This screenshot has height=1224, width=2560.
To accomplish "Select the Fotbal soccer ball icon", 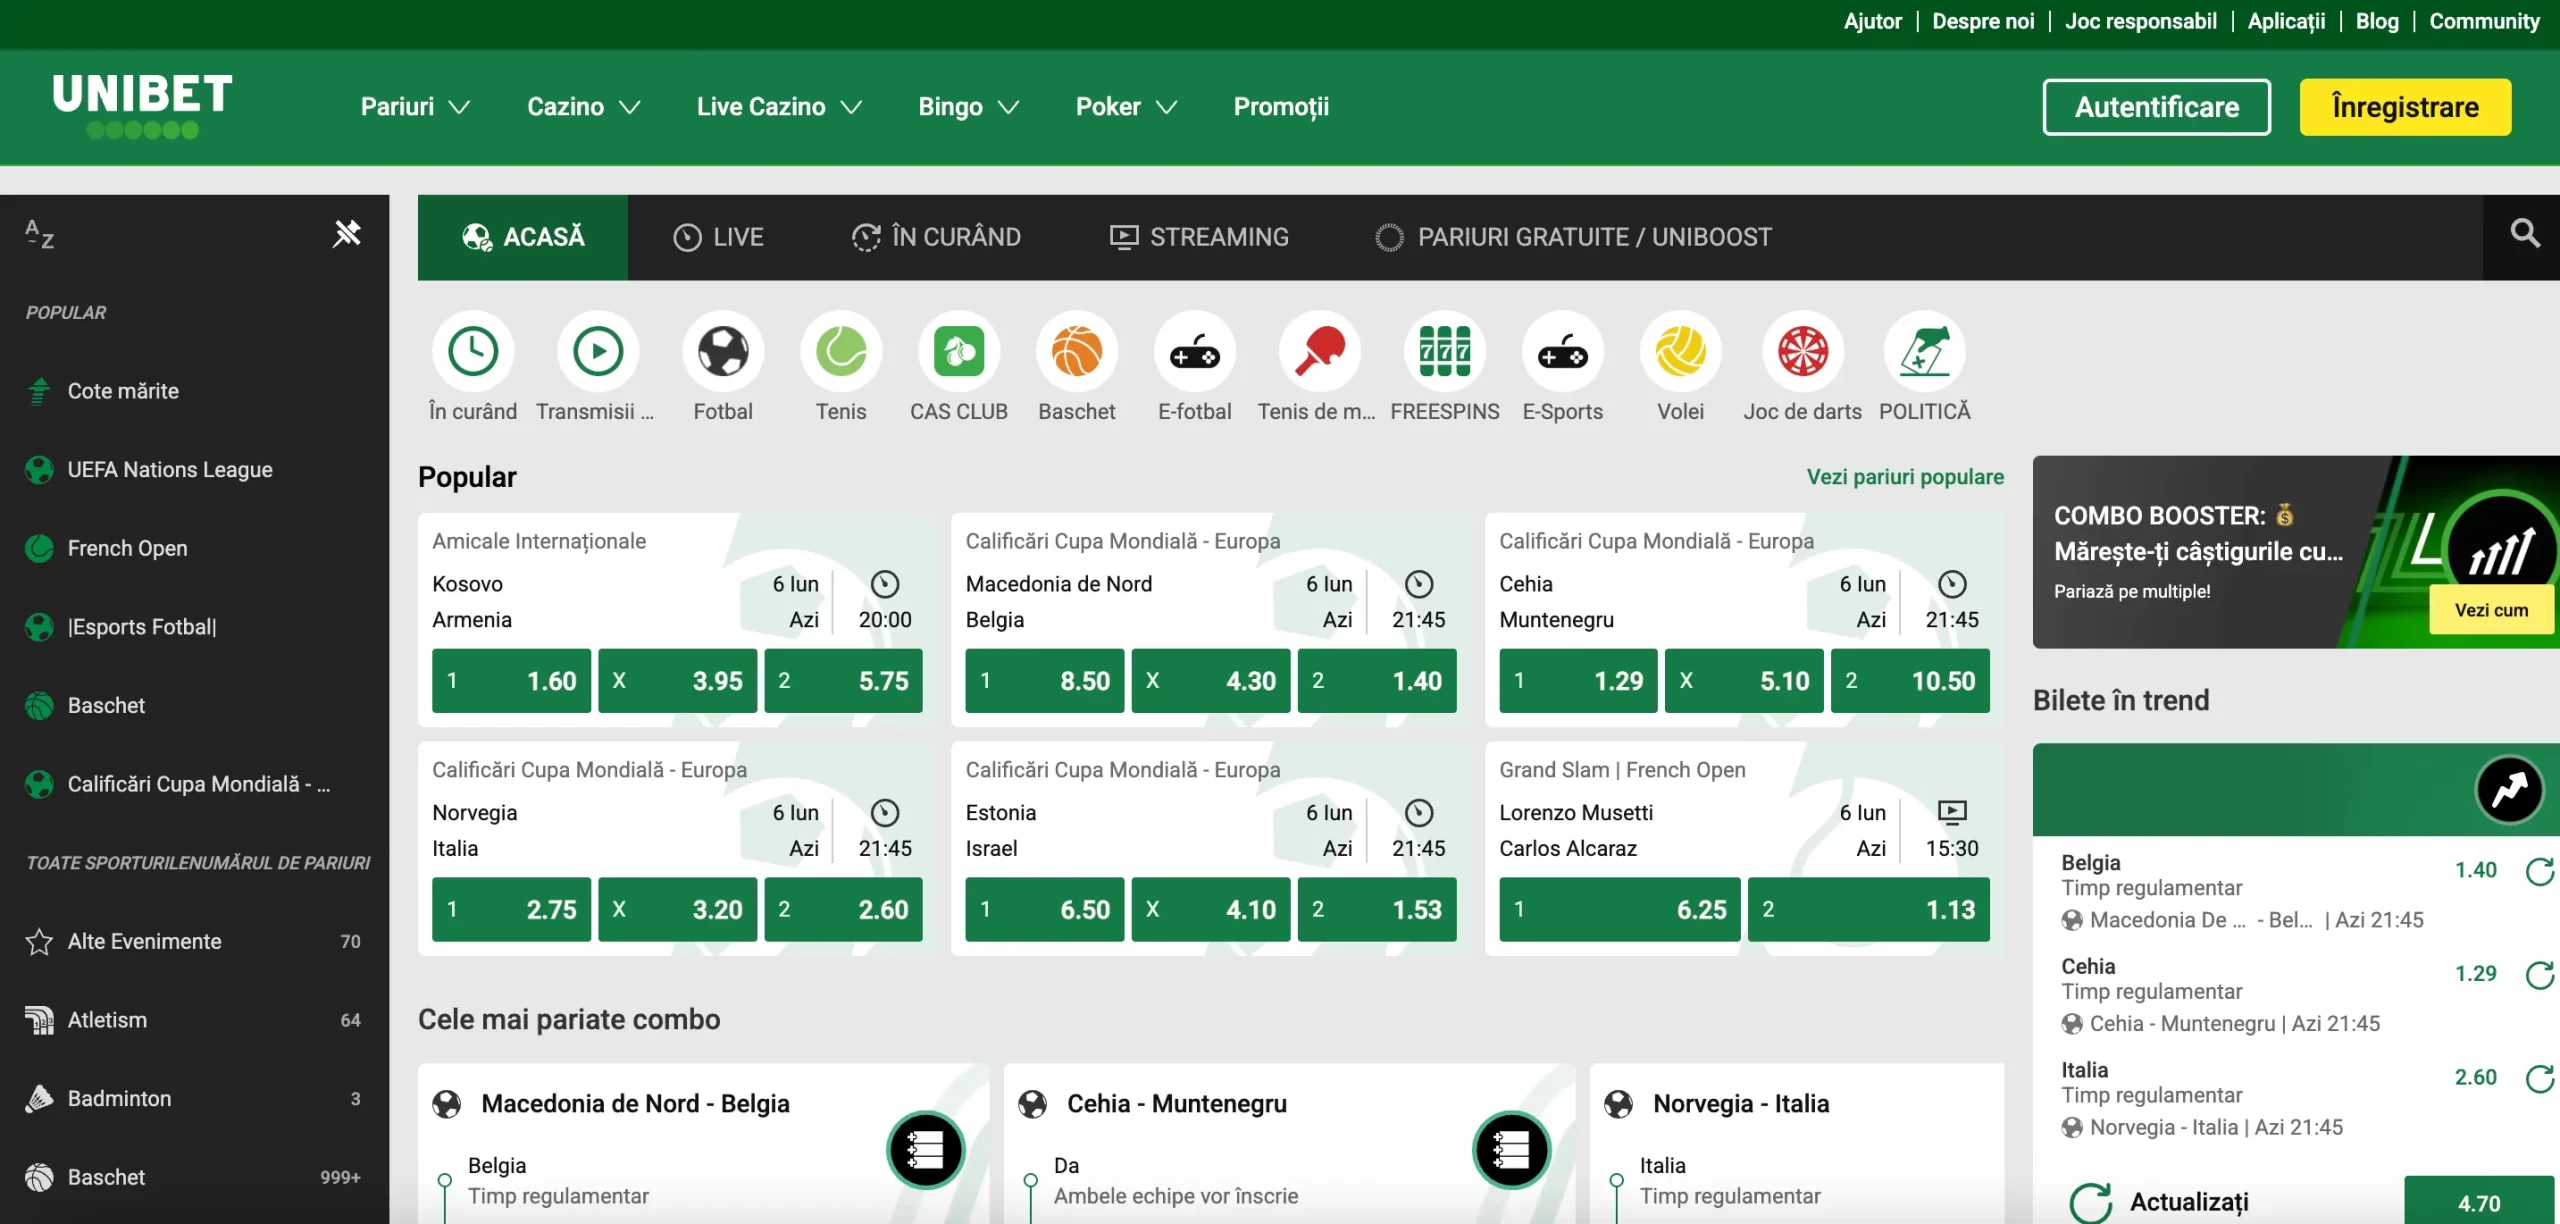I will [723, 351].
